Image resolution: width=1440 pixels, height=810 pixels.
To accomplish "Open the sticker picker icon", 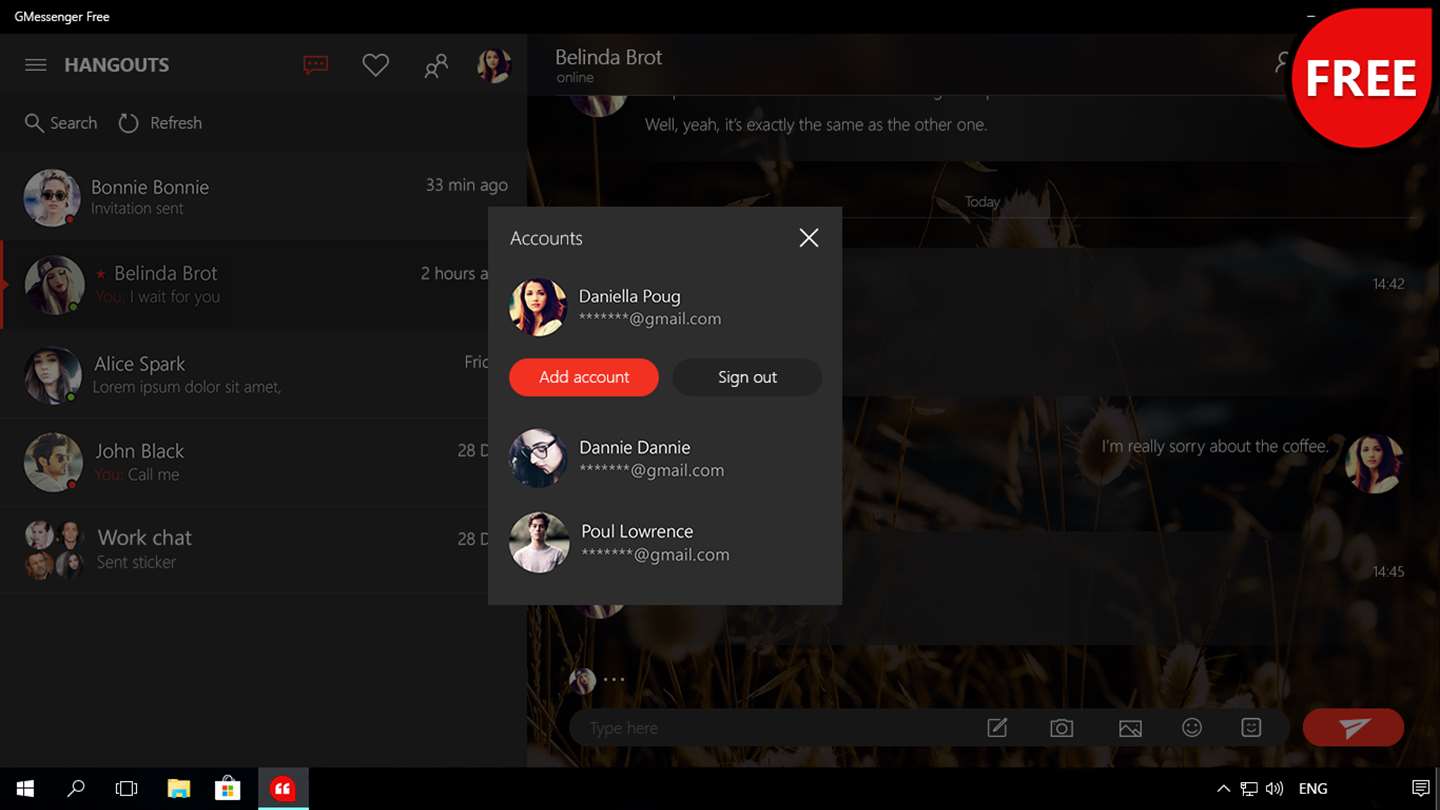I will (x=1251, y=728).
